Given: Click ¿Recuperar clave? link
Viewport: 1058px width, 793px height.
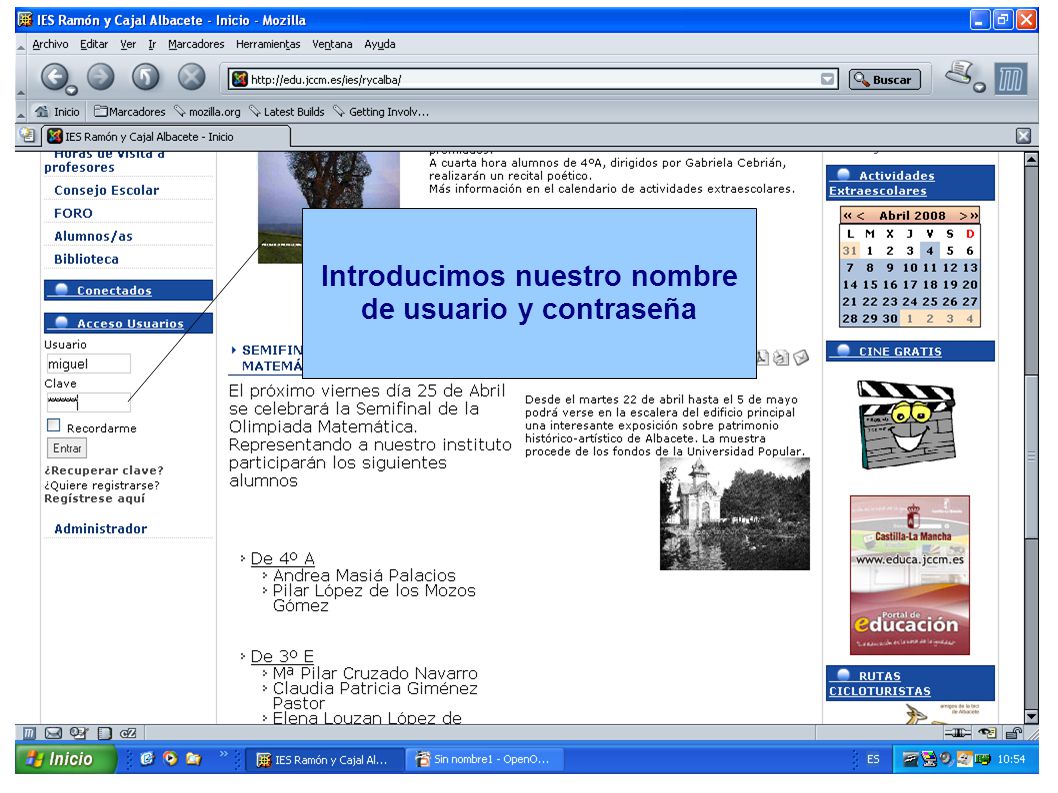Looking at the screenshot, I should click(x=104, y=470).
